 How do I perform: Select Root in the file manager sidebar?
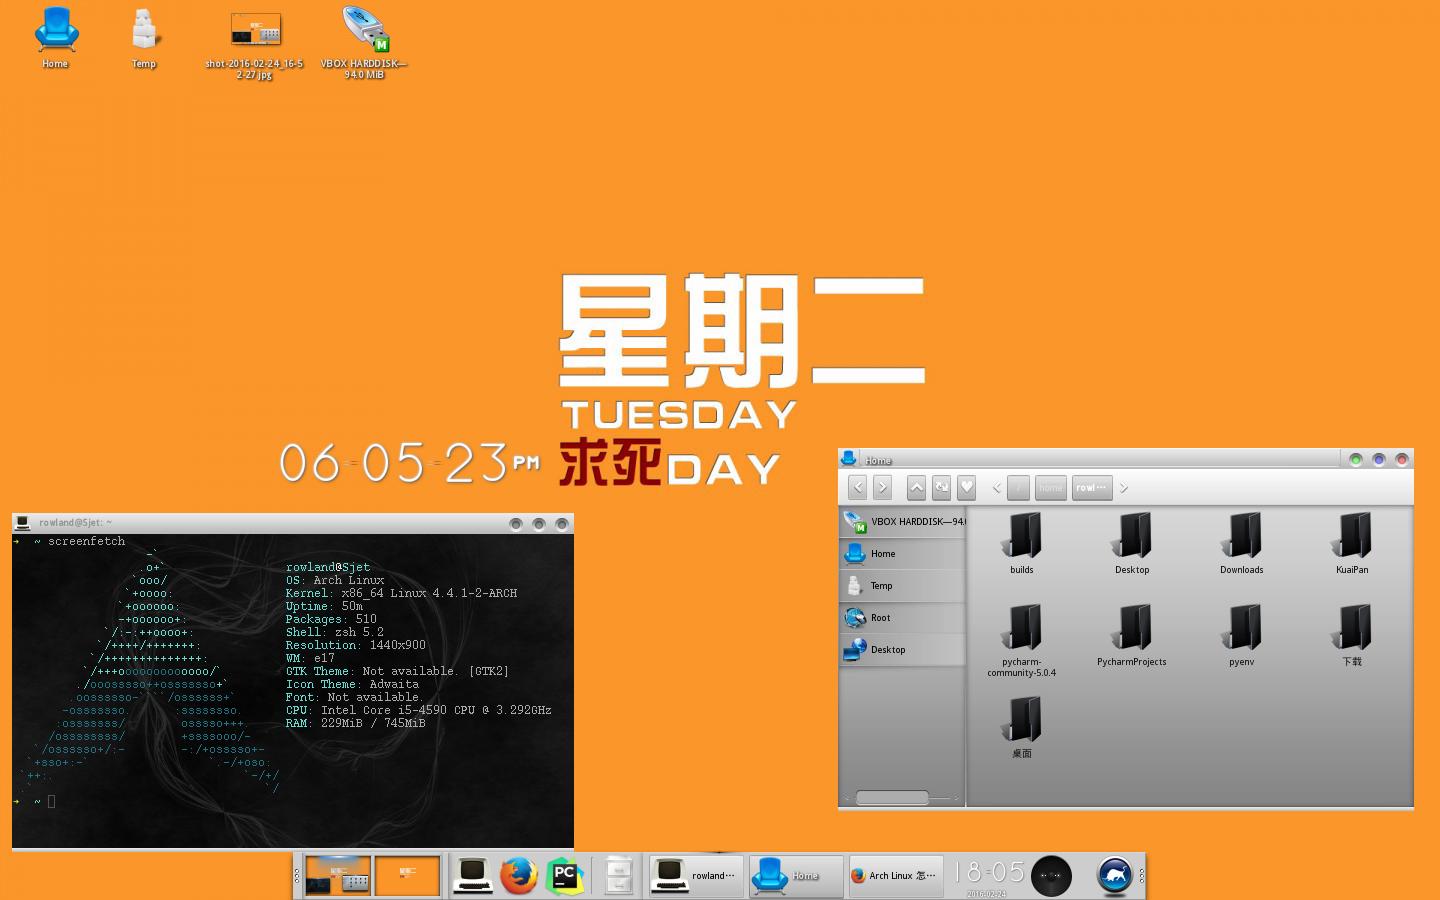[903, 617]
